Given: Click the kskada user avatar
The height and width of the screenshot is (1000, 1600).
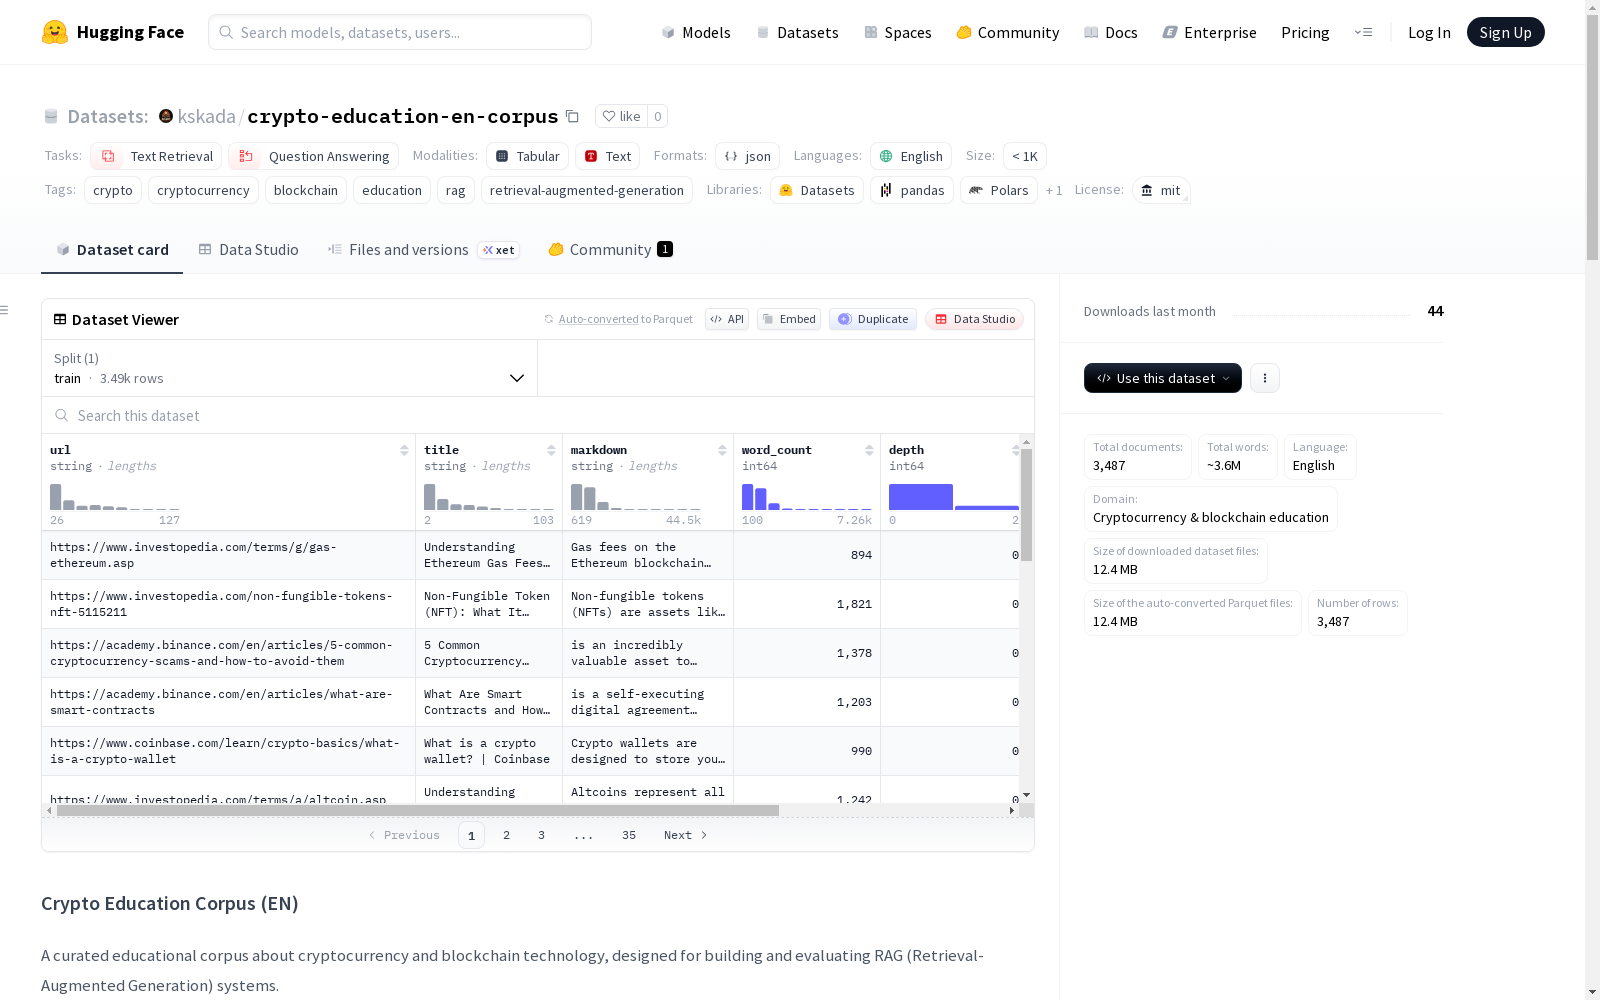Looking at the screenshot, I should pyautogui.click(x=166, y=116).
